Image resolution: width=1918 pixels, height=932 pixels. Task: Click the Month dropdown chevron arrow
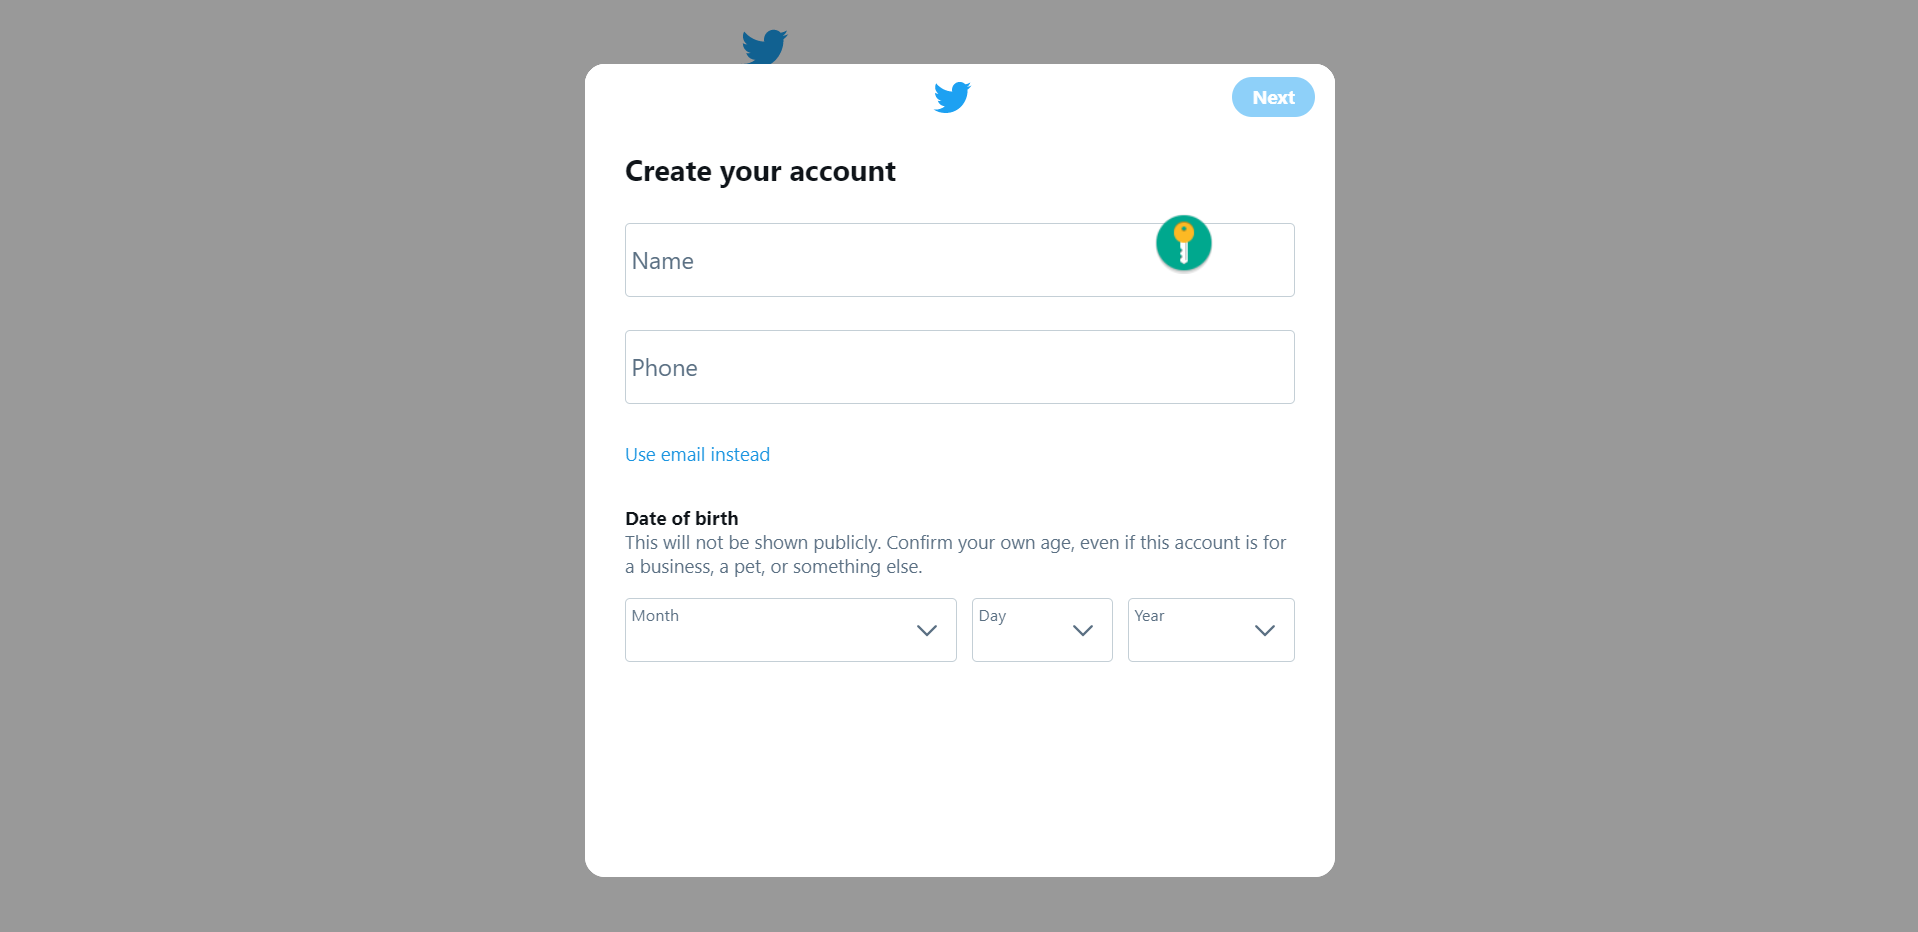[x=927, y=631]
